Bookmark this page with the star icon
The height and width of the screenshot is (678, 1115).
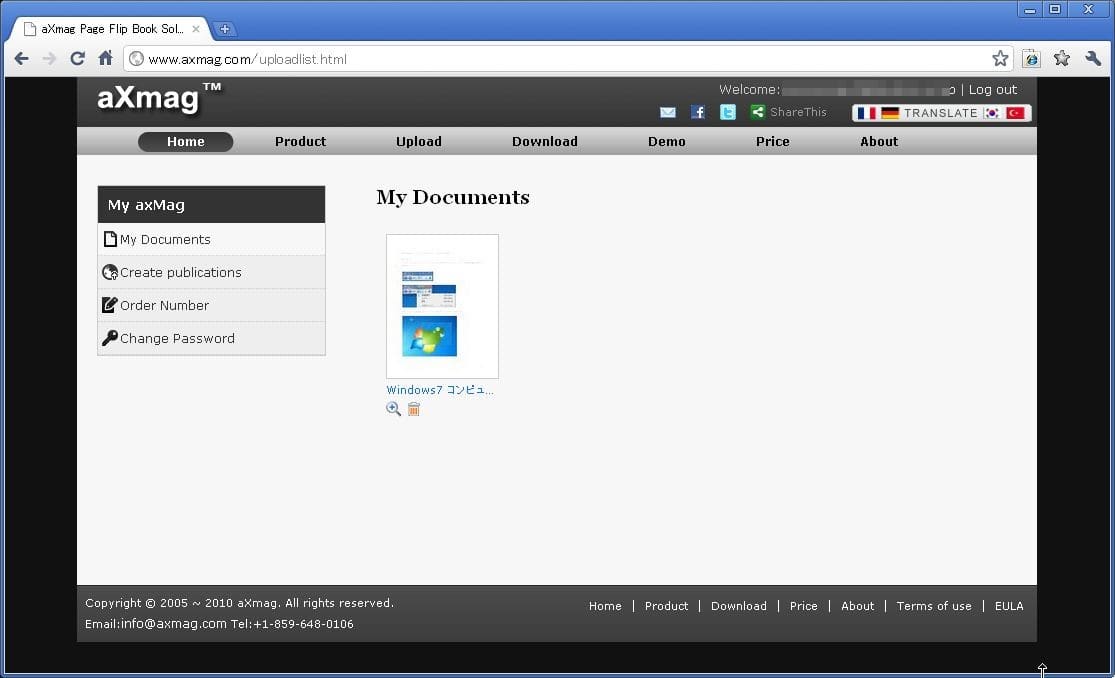pos(1000,59)
